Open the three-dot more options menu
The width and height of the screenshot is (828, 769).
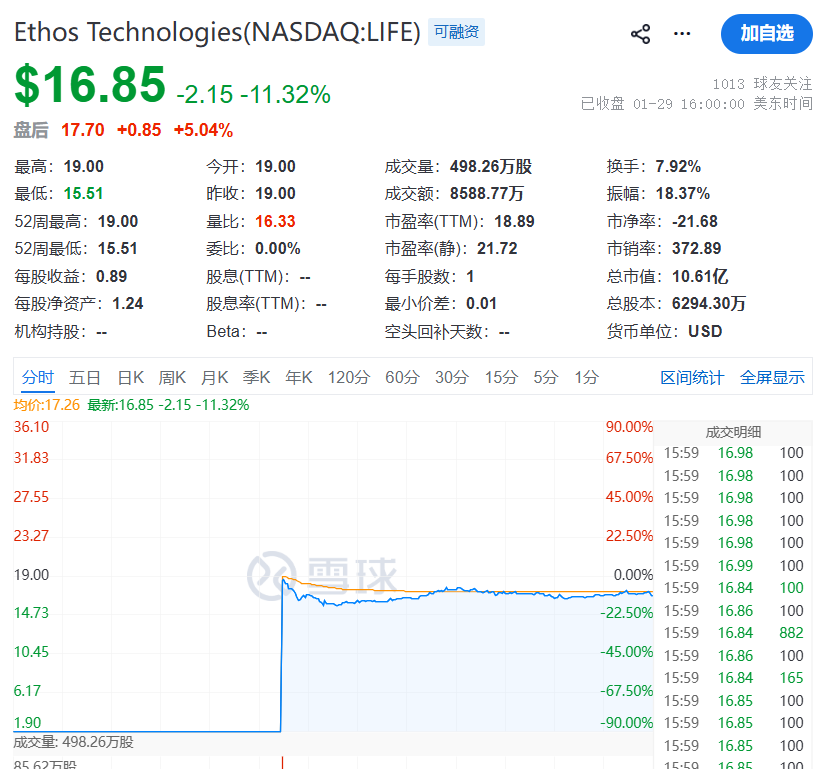pos(682,34)
